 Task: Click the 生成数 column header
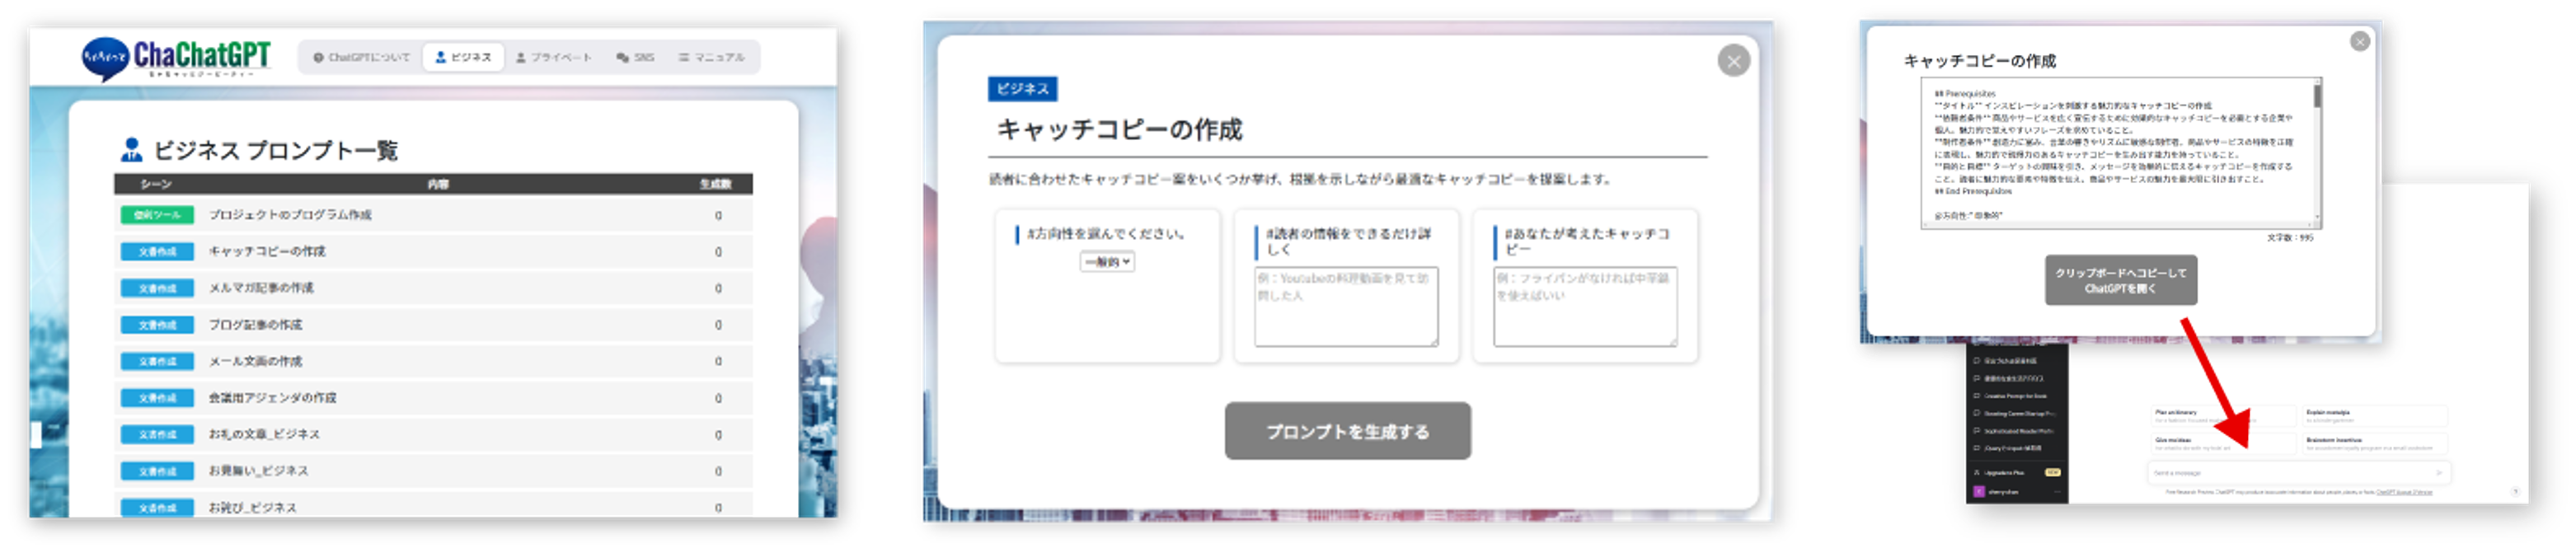click(x=715, y=184)
